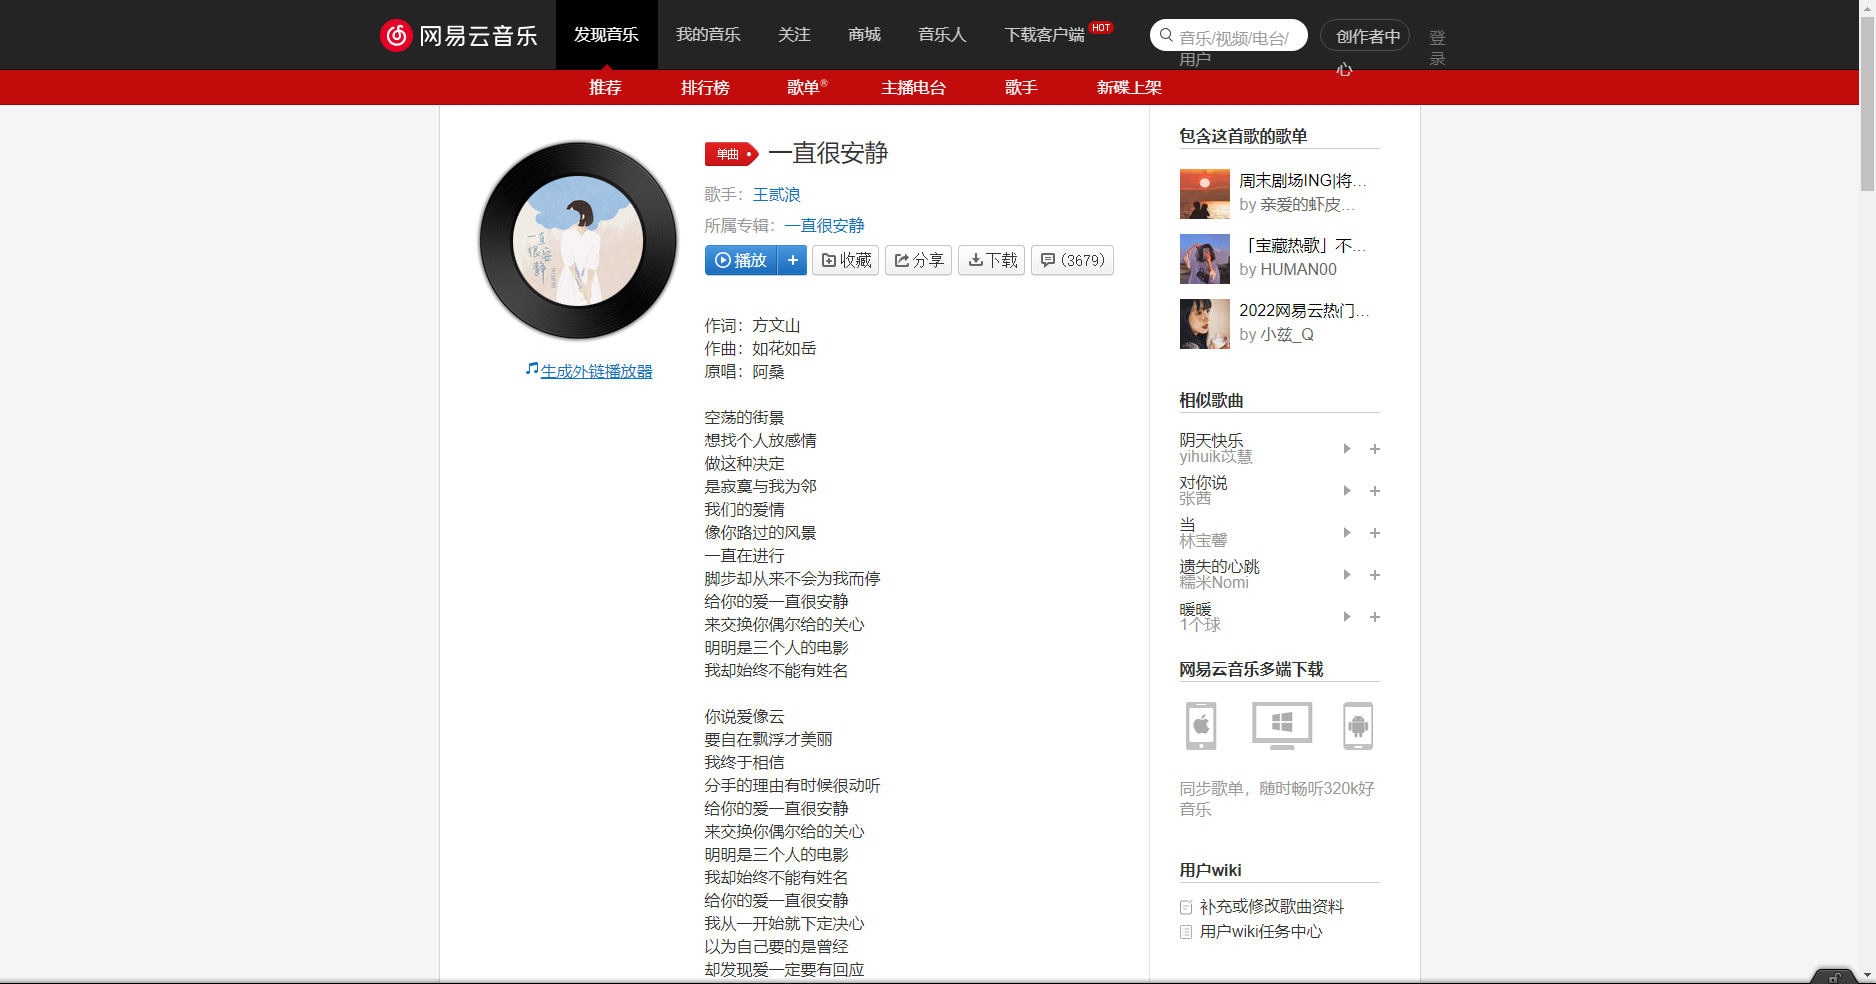The height and width of the screenshot is (984, 1876).
Task: Open the 2022网易云热门 playlist thumbnail
Action: click(1204, 324)
